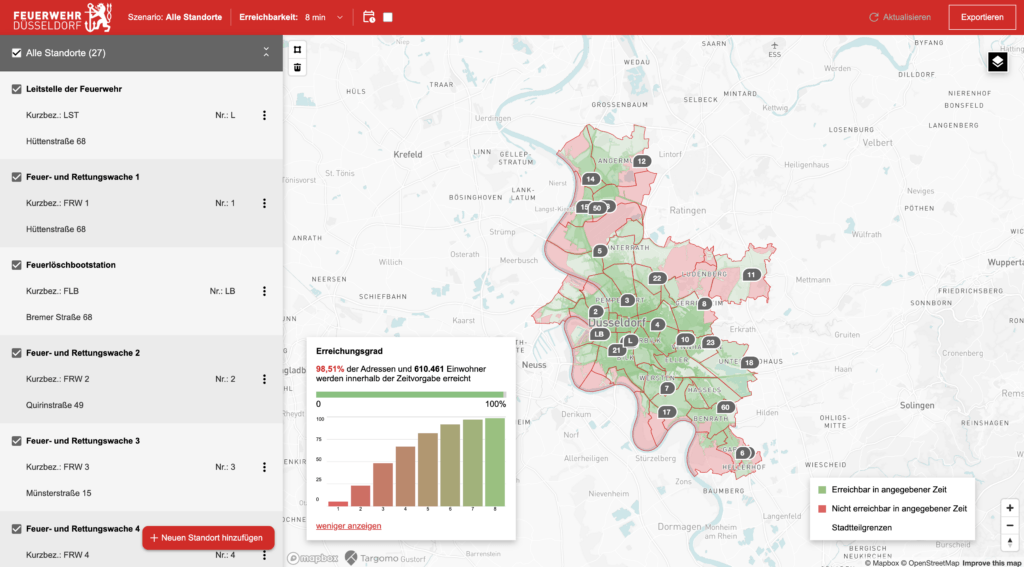This screenshot has width=1024, height=567.
Task: Click Kurzbez.: LST text
Action: [x=52, y=115]
